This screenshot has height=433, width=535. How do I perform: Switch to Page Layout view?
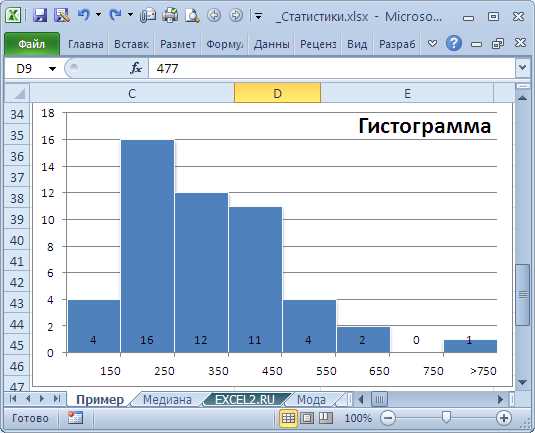(x=307, y=418)
